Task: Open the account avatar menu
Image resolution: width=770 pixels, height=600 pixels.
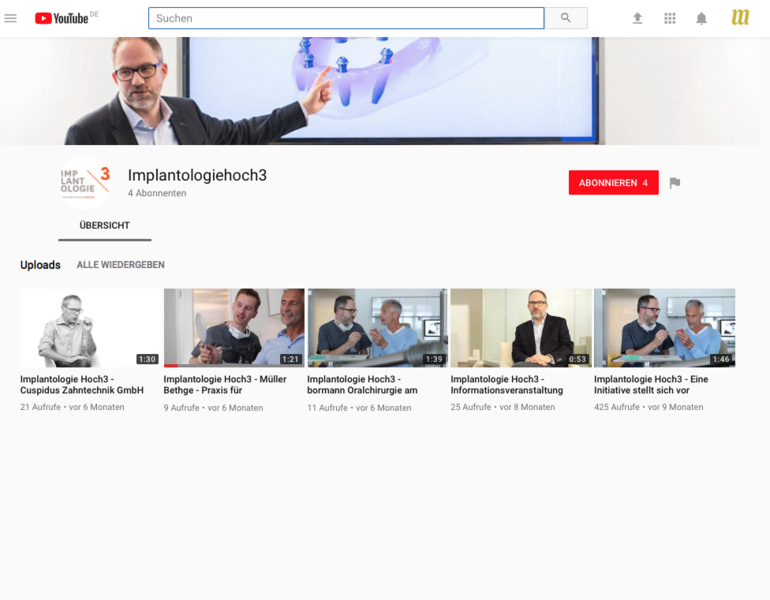Action: [740, 18]
